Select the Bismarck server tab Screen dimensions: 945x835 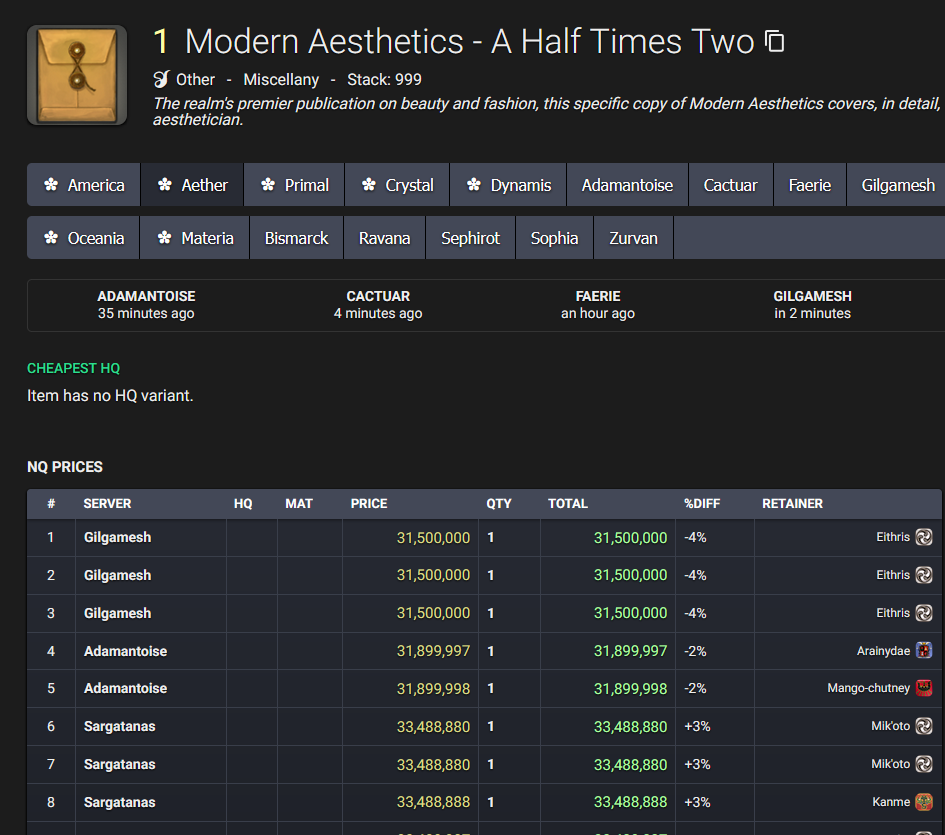[x=297, y=238]
